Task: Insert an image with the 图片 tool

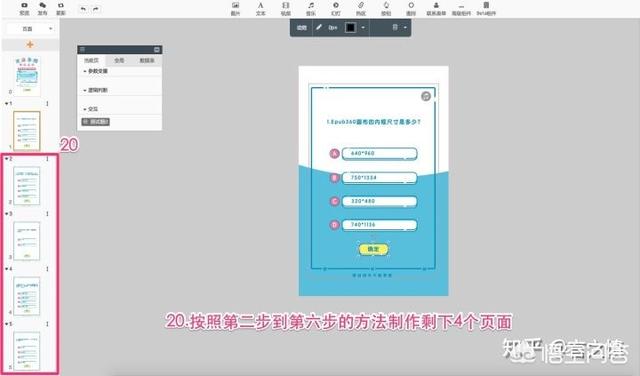Action: (x=236, y=9)
